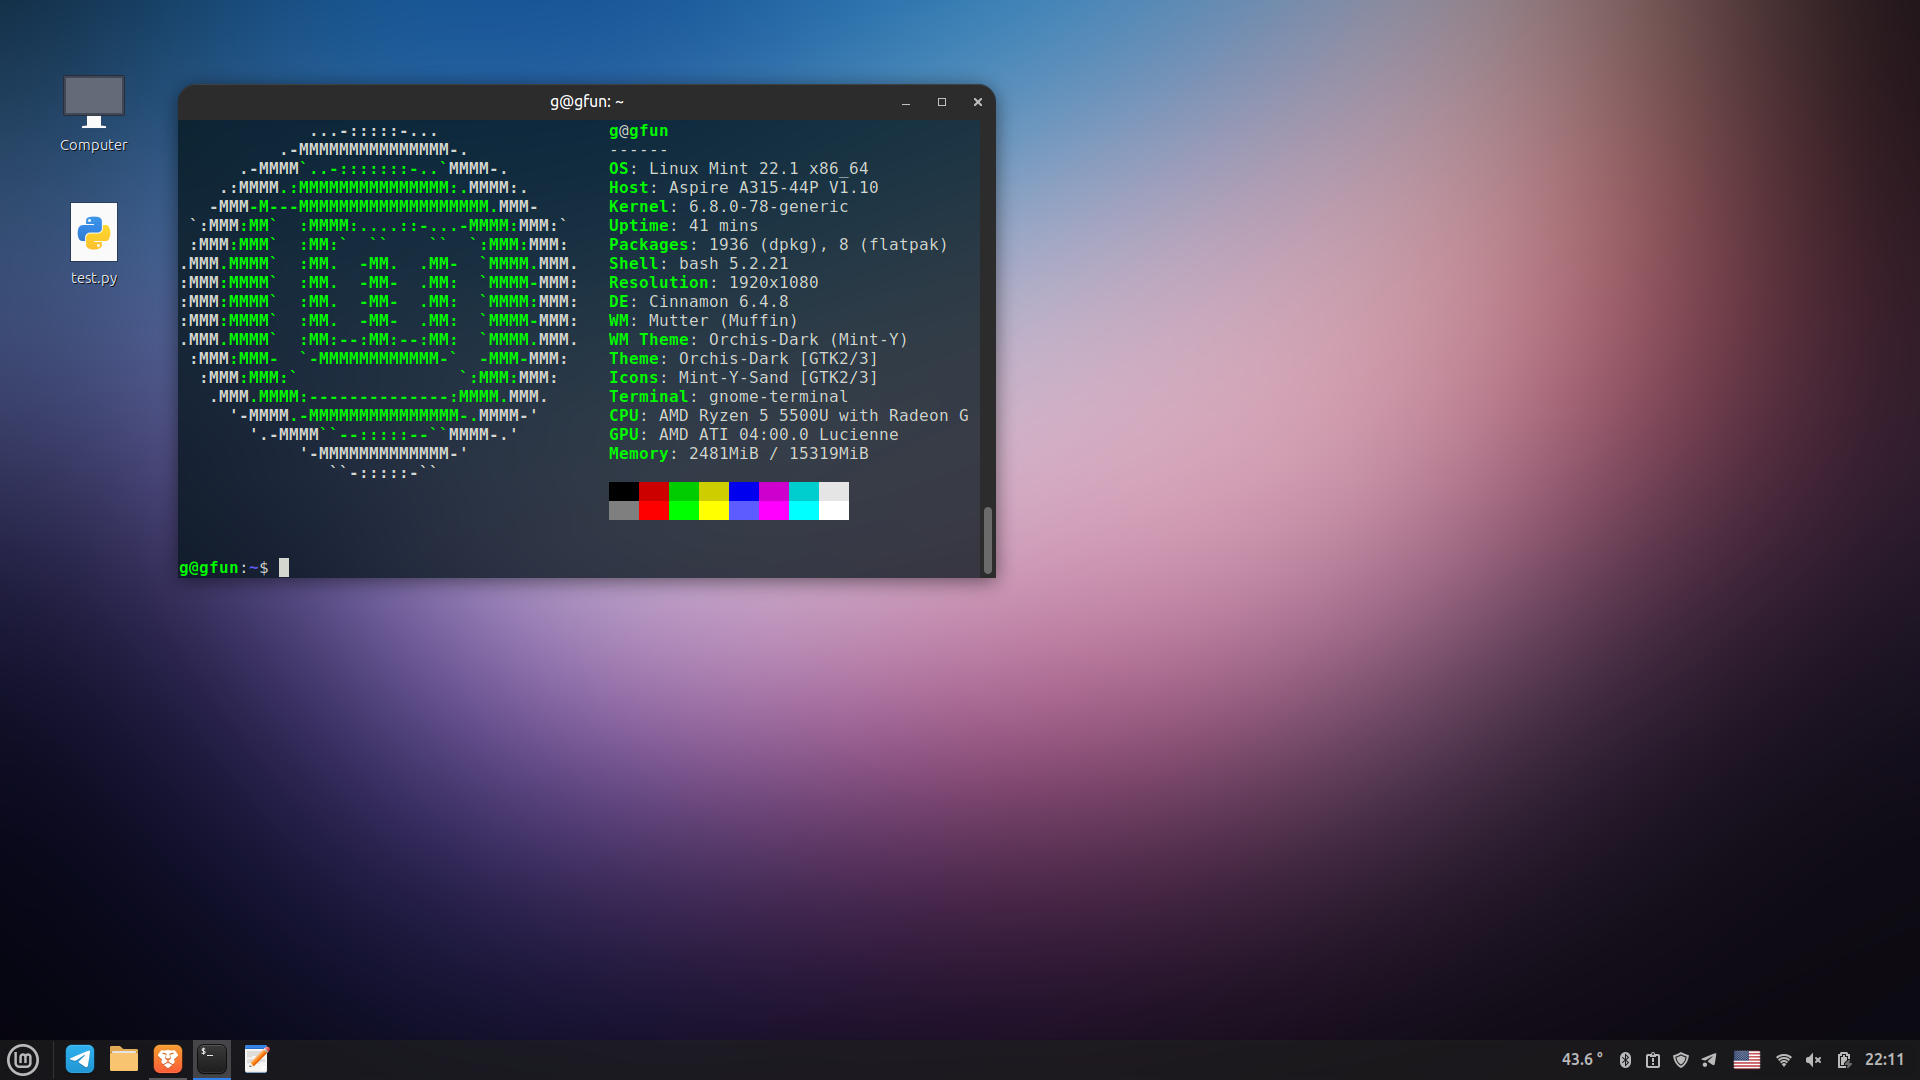Click the terminal window vertical scrollbar

[x=987, y=540]
